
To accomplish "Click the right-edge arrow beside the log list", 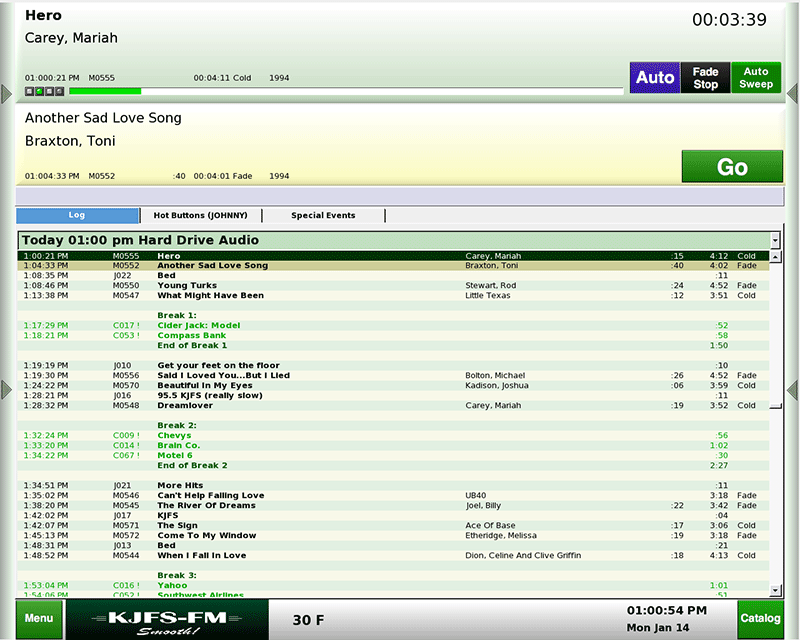I will click(792, 388).
